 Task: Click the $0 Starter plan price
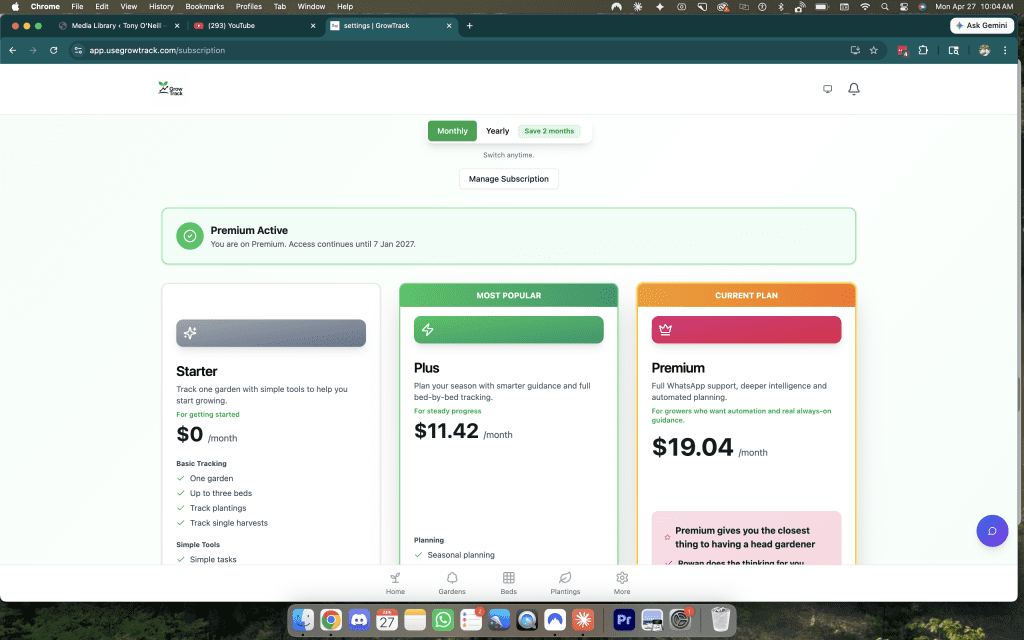(190, 434)
